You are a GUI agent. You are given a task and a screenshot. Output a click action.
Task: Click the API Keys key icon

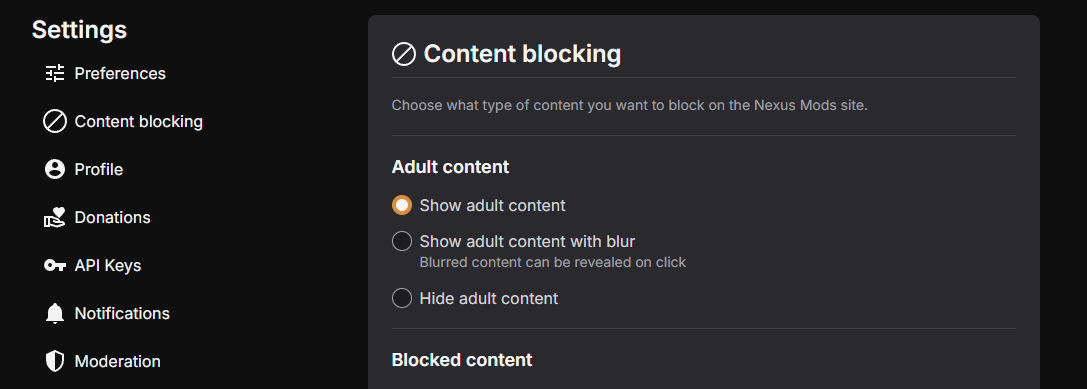(55, 266)
